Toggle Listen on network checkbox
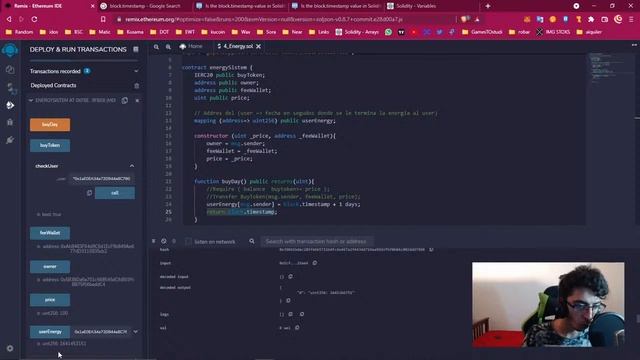Screen dimensions: 640x360 [x=188, y=242]
